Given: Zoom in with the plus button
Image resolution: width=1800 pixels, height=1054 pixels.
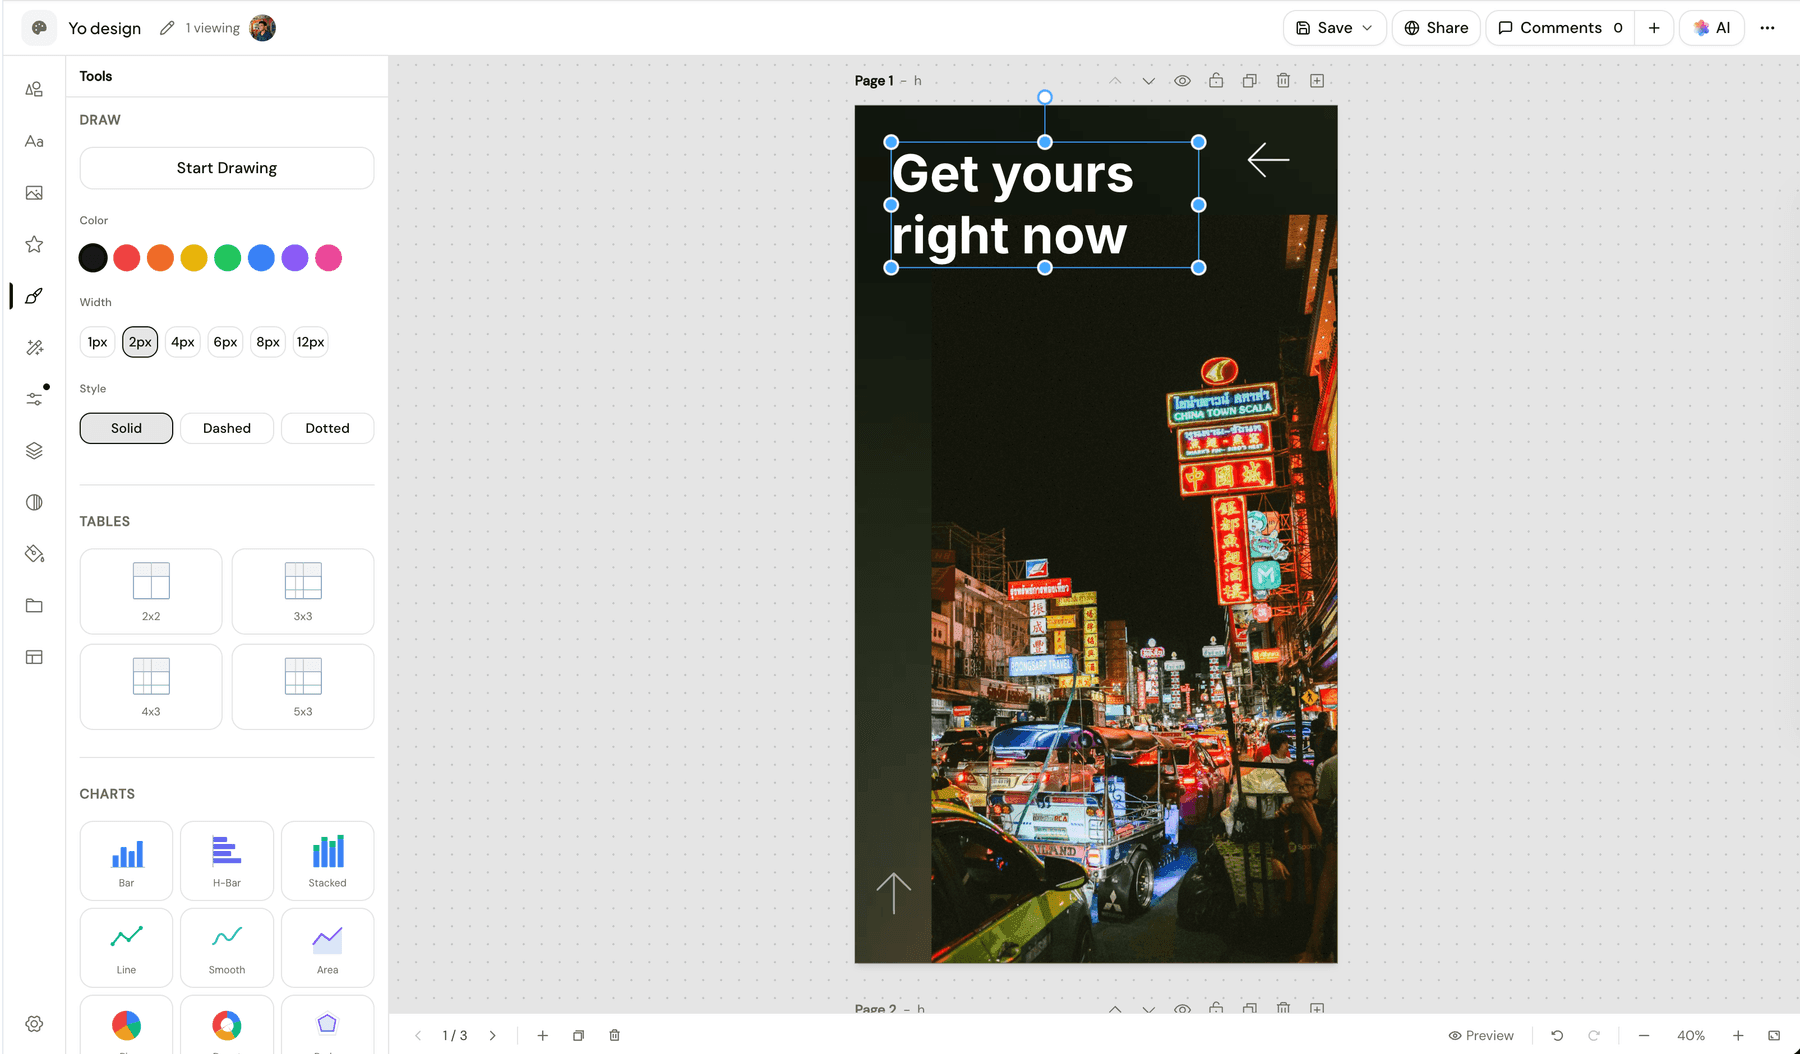Looking at the screenshot, I should click(x=1738, y=1036).
